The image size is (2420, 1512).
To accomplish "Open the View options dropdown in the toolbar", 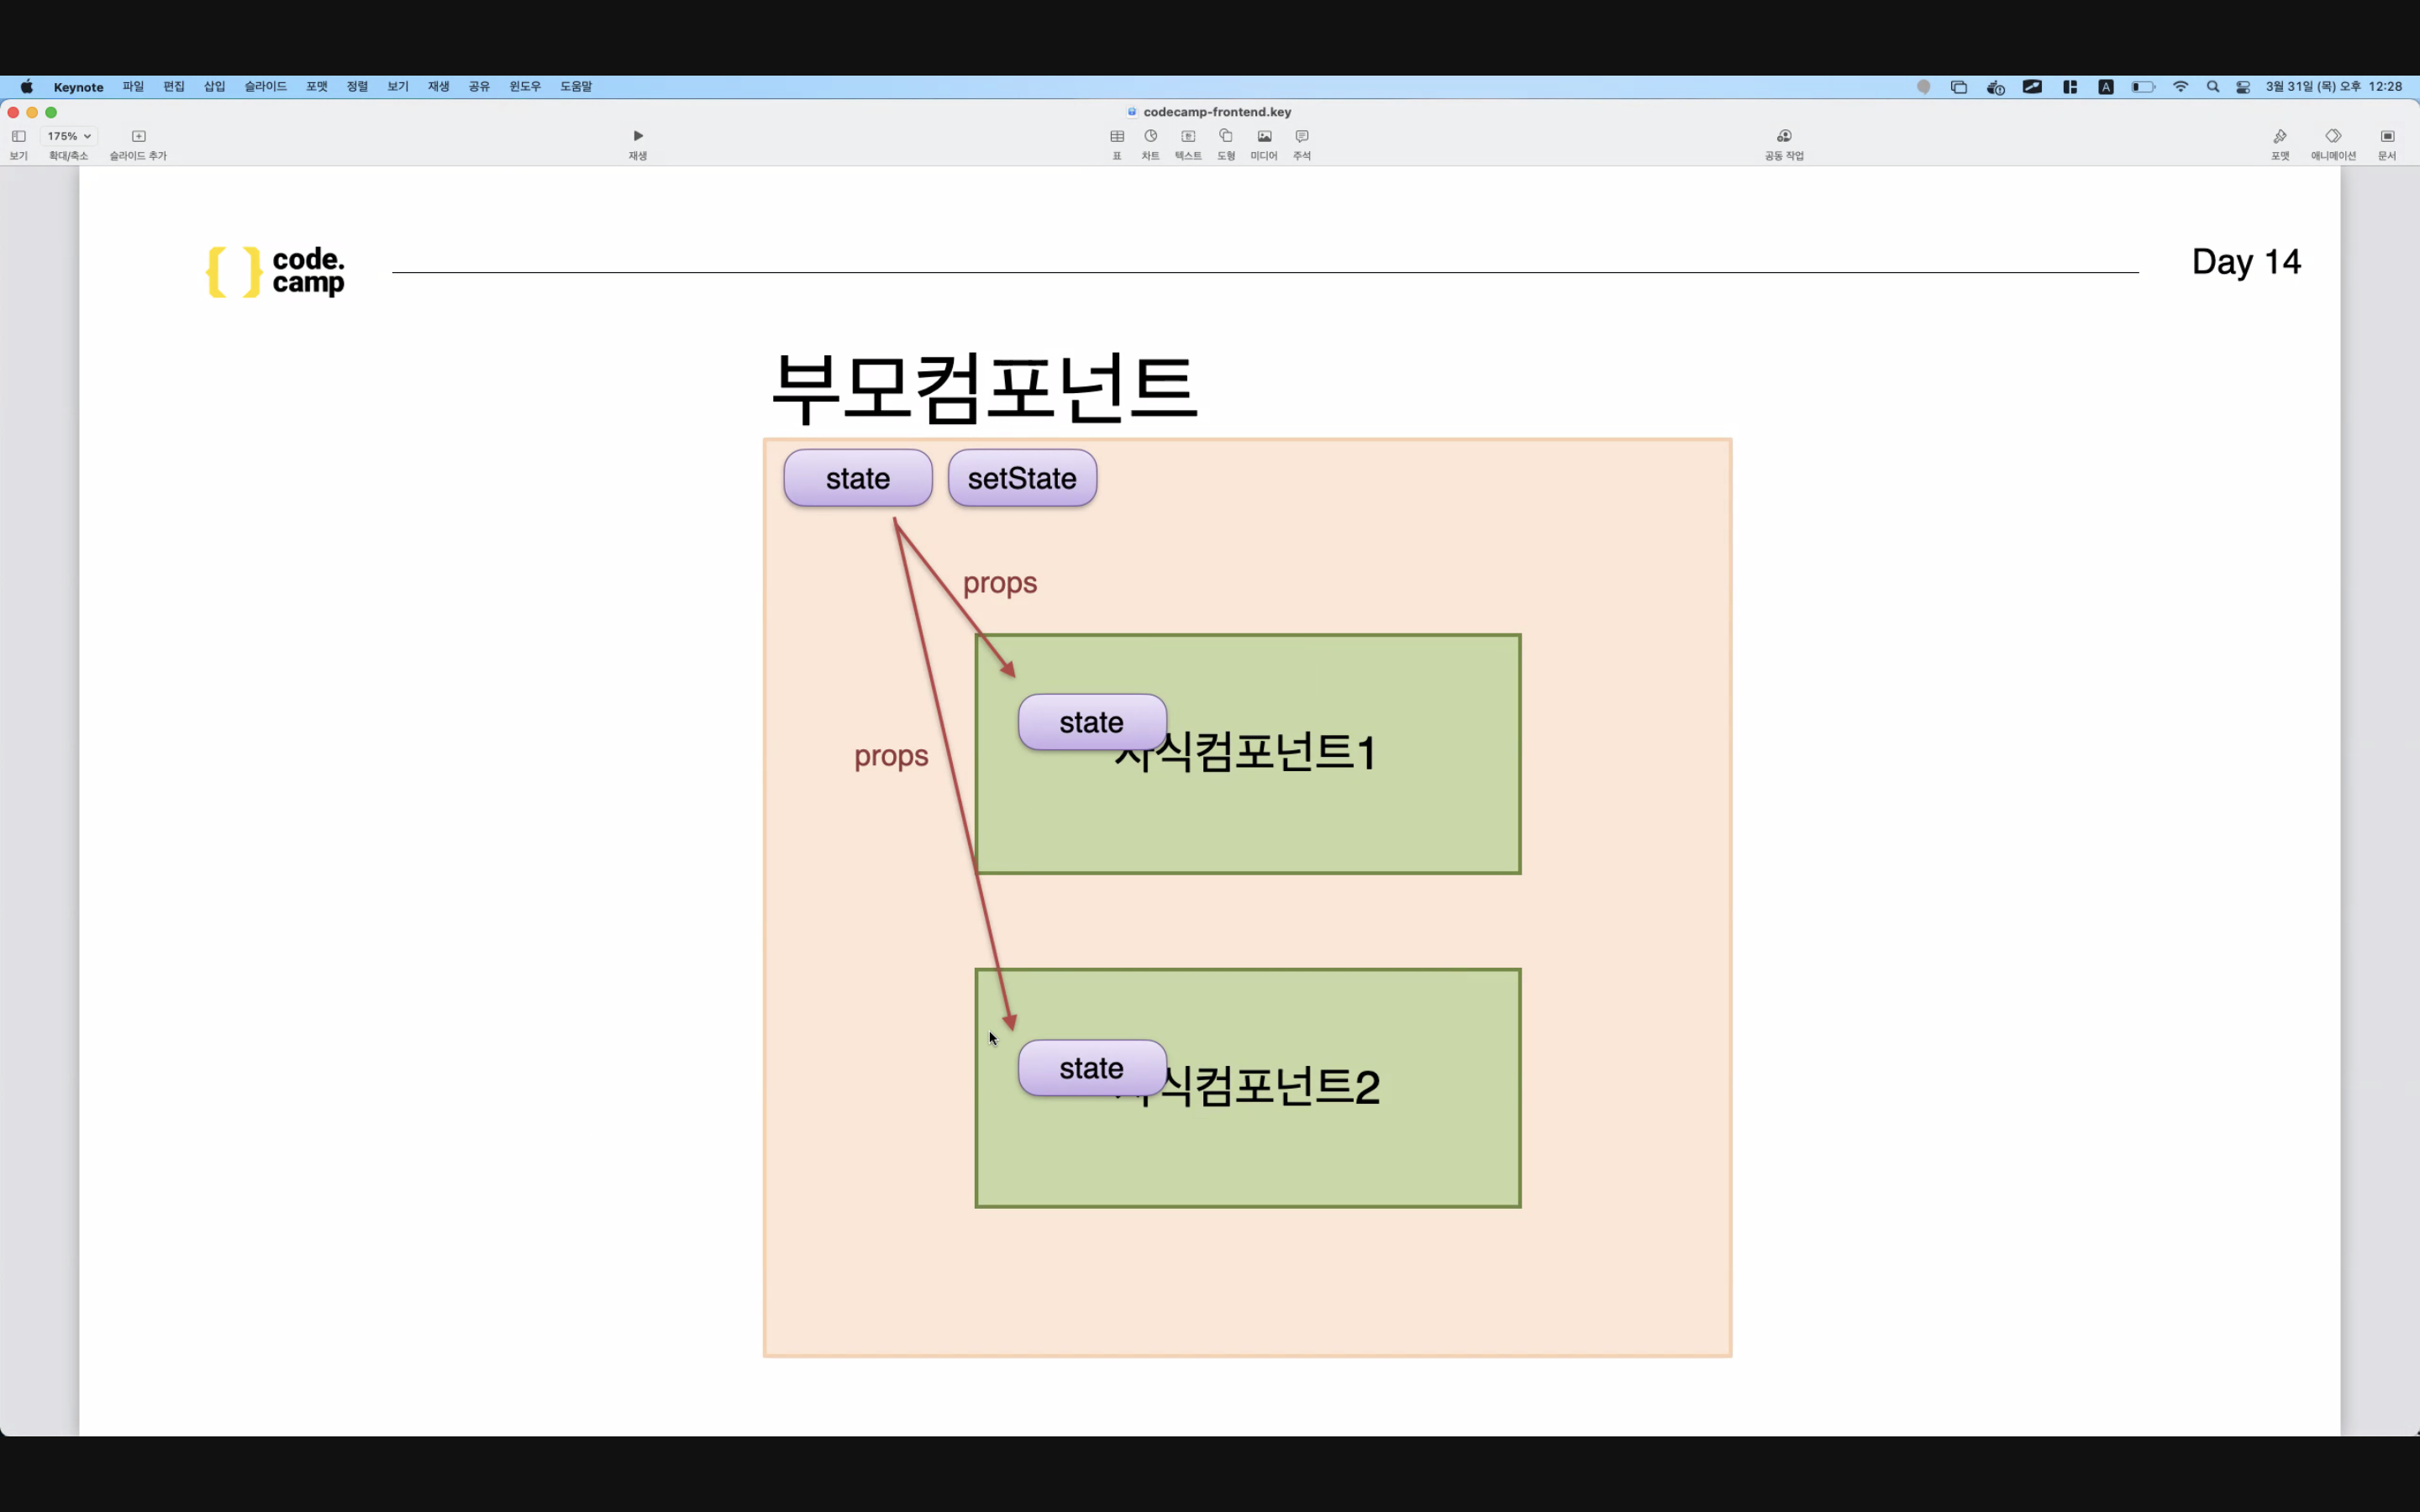I will 19,137.
